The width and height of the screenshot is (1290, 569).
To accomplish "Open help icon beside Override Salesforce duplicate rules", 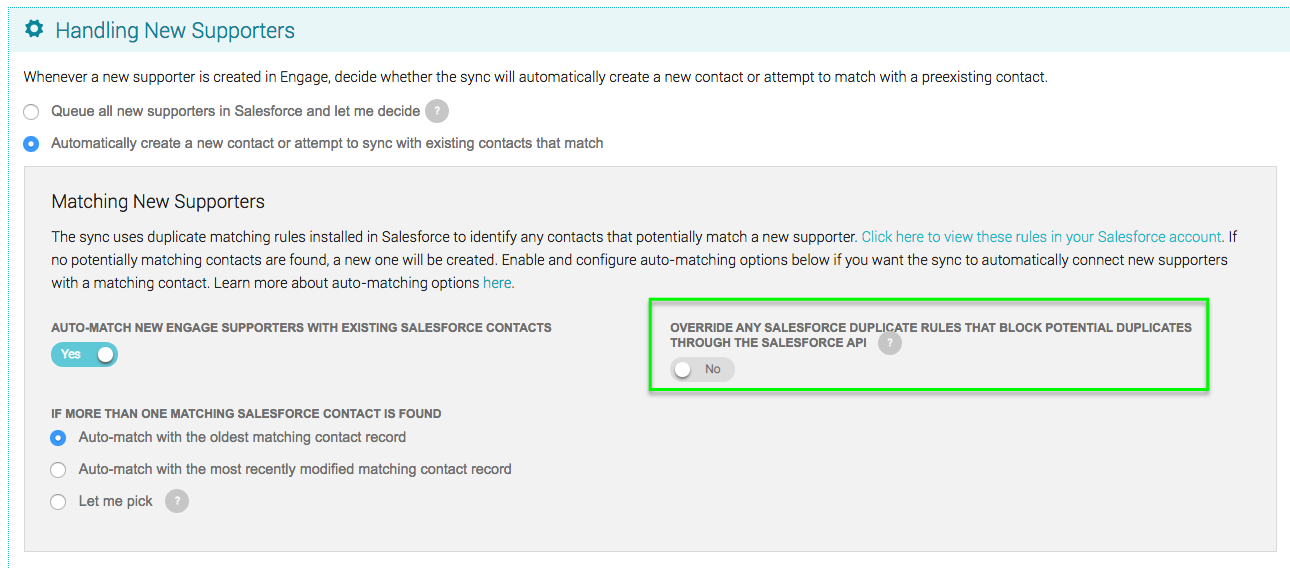I will click(889, 343).
